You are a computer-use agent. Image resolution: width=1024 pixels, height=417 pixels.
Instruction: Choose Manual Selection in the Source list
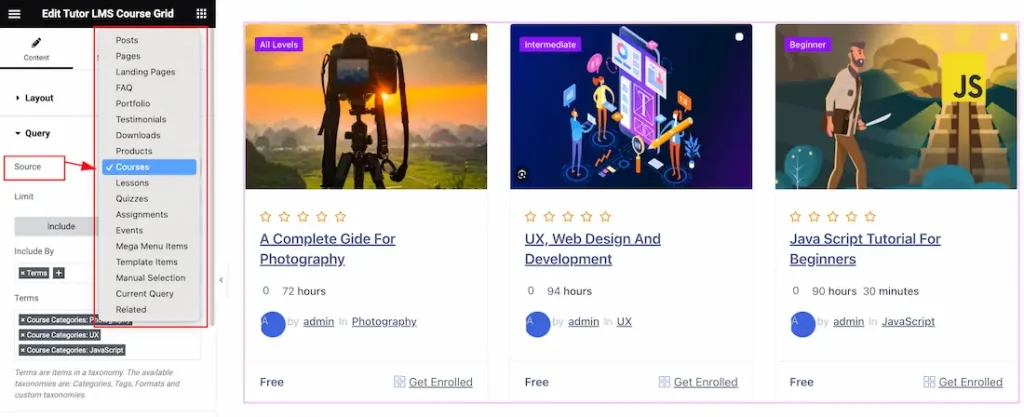coord(149,278)
